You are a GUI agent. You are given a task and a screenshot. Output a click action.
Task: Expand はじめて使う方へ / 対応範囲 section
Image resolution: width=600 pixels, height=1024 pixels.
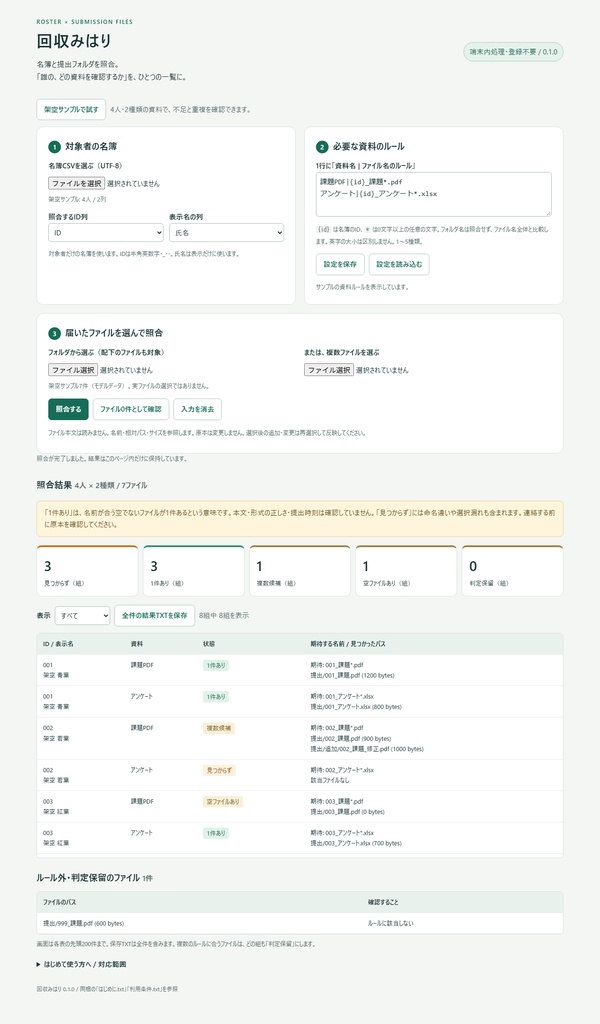coord(81,964)
